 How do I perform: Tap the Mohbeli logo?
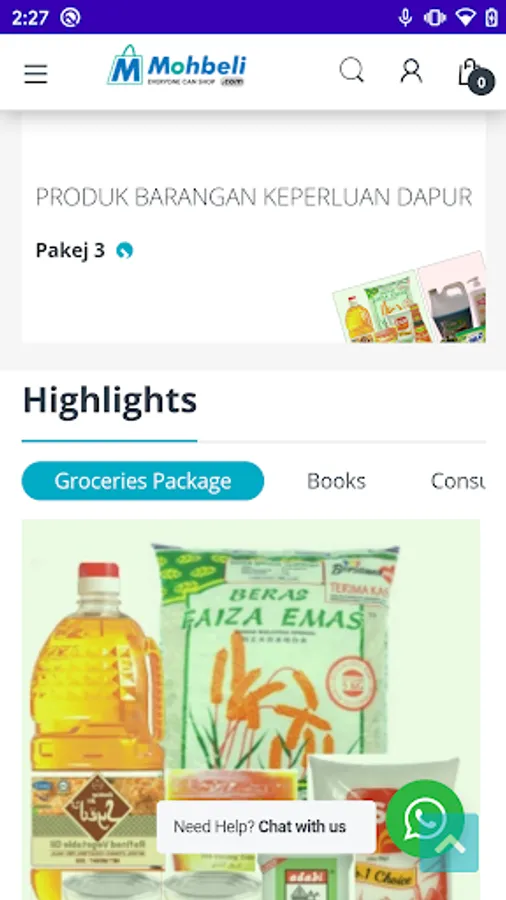tap(177, 66)
